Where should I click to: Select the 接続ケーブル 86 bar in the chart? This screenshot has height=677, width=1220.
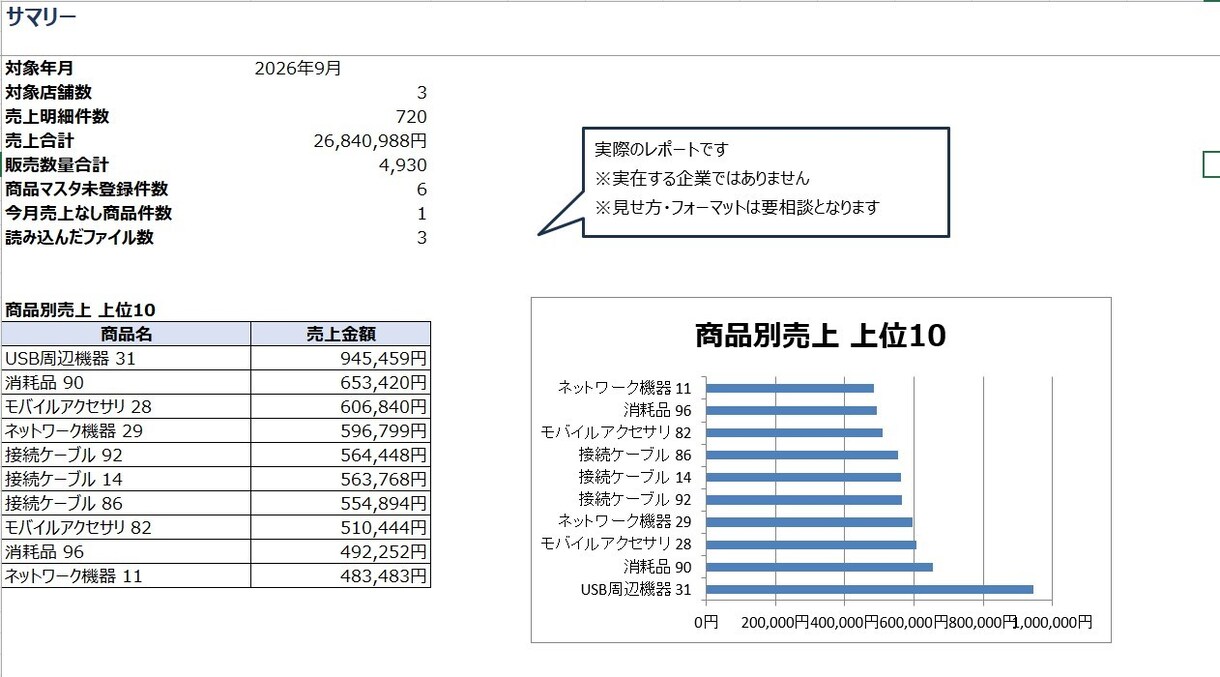tap(802, 455)
